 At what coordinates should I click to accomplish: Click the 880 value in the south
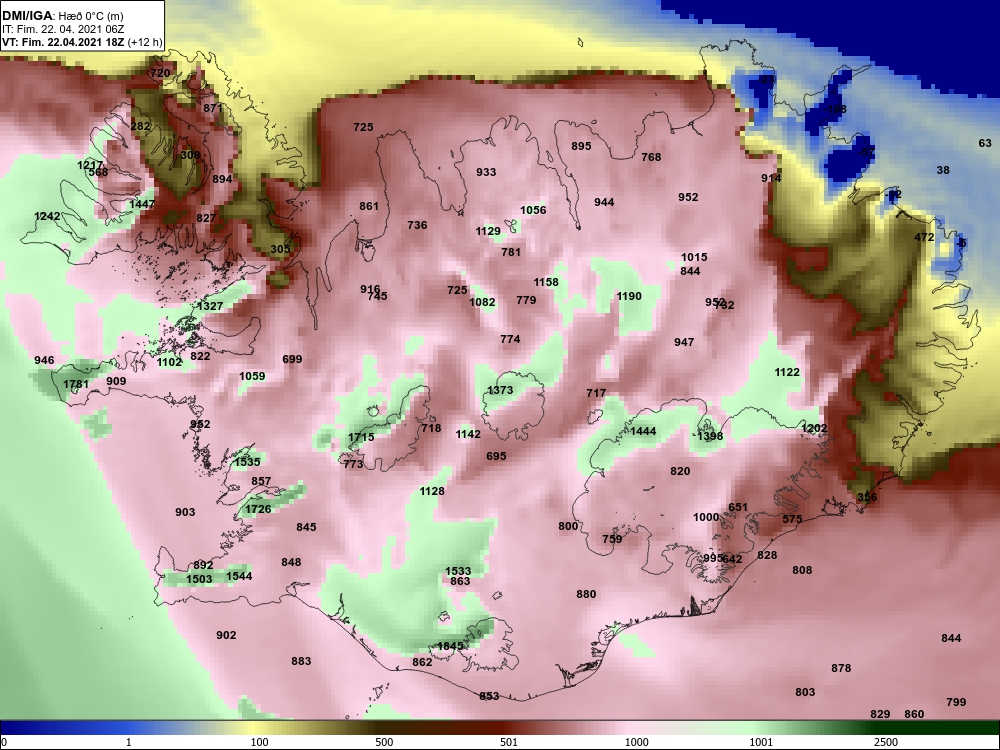(x=586, y=594)
